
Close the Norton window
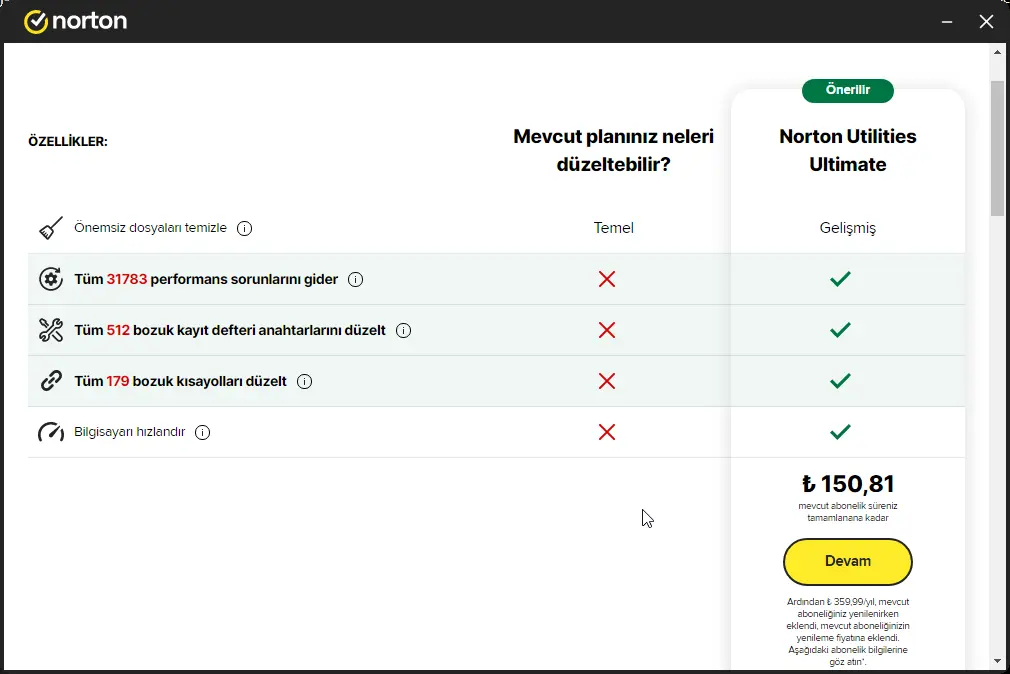986,21
